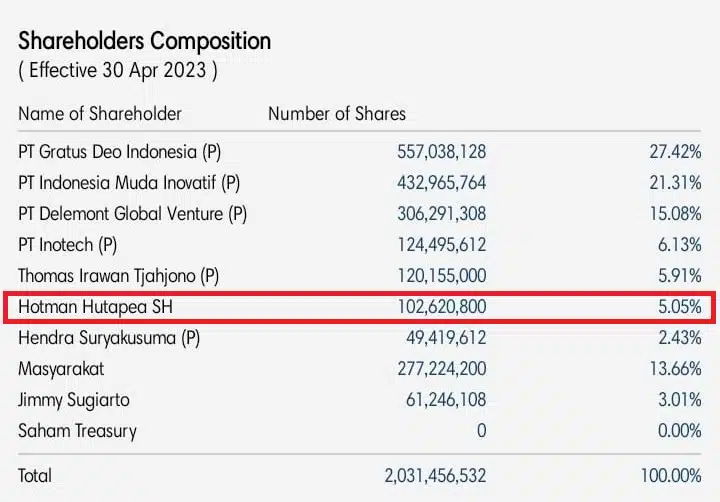
Task: Click the 27.42% percentage value
Action: point(674,153)
